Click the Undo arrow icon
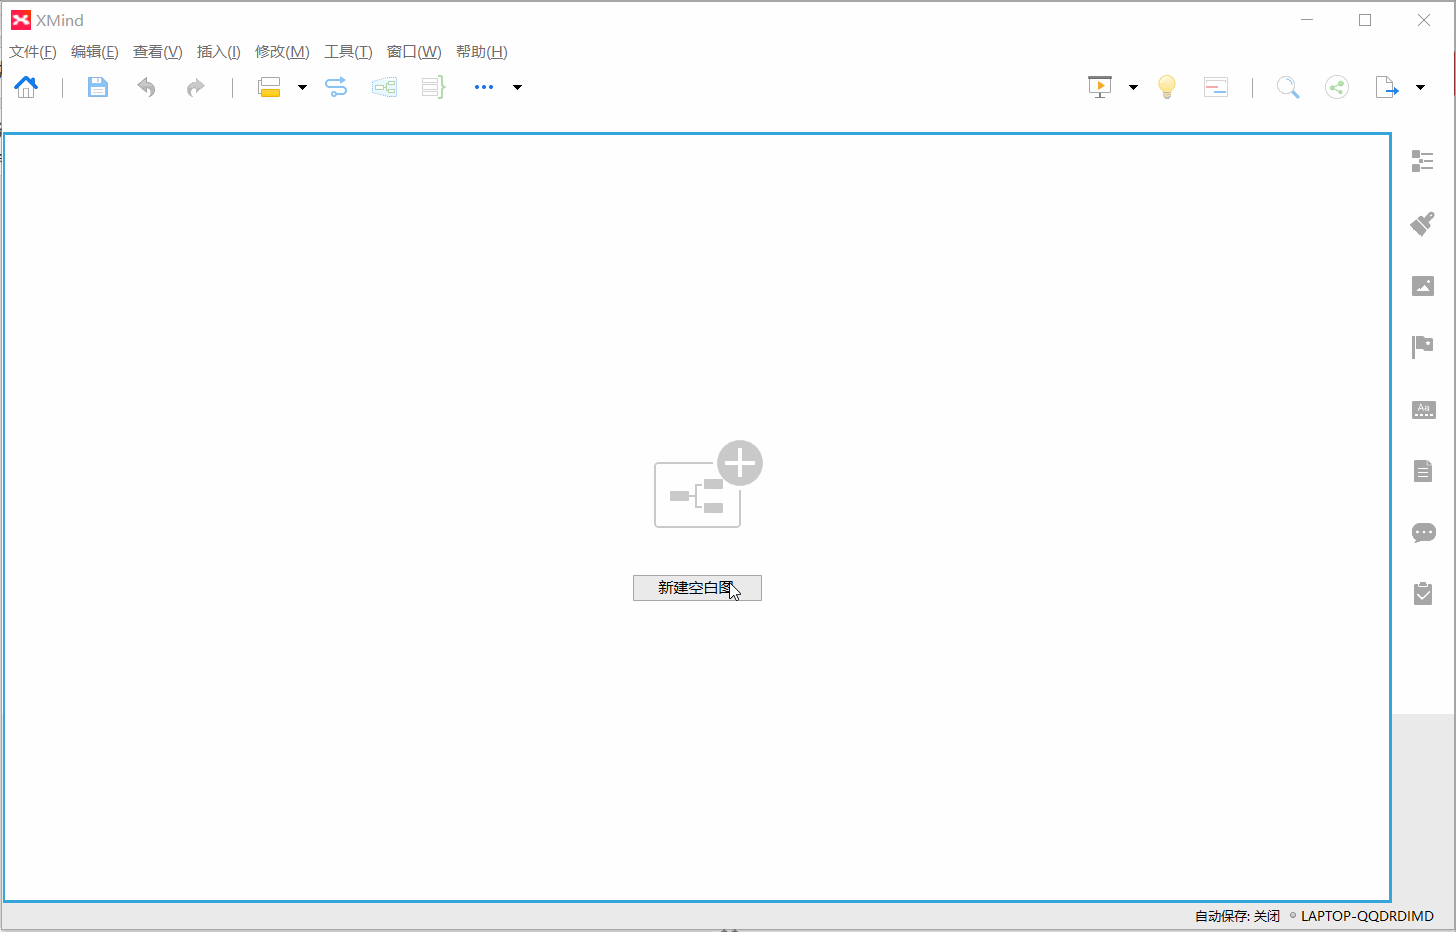1456x932 pixels. 147,87
